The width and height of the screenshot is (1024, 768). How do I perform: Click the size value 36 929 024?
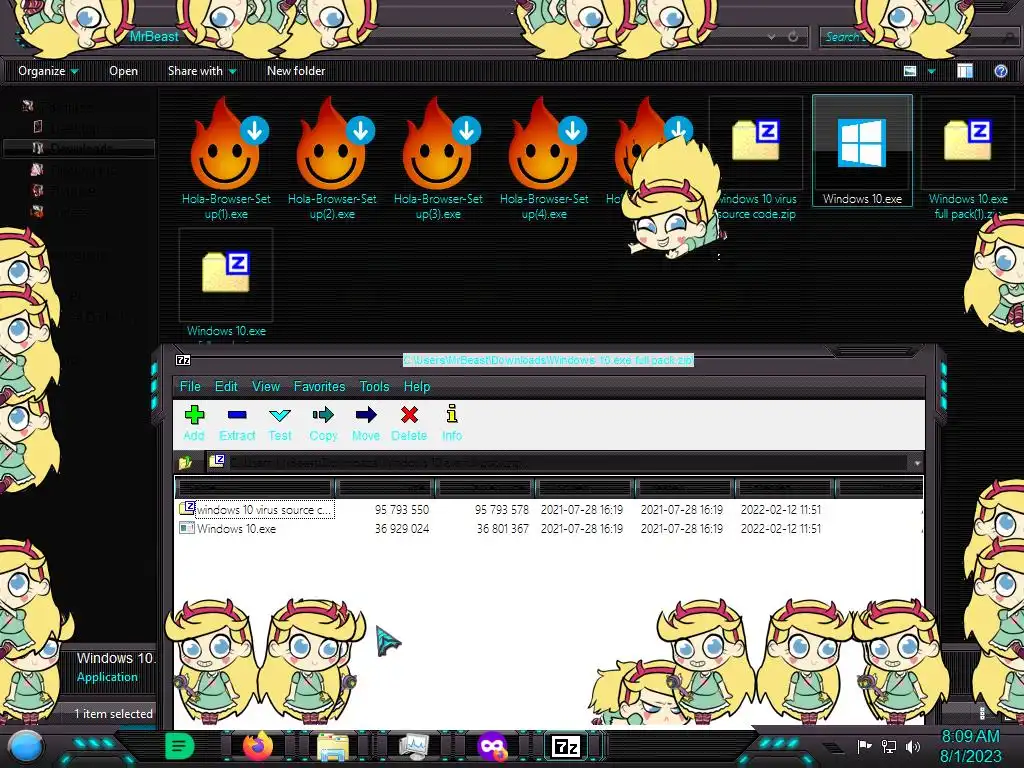click(402, 528)
